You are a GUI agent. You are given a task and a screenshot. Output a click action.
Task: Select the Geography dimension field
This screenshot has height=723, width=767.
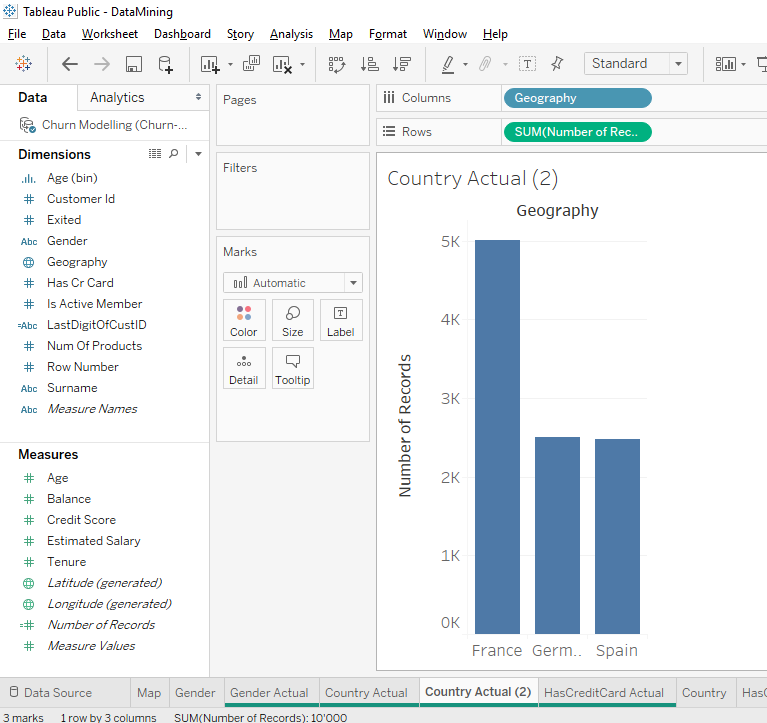point(77,262)
